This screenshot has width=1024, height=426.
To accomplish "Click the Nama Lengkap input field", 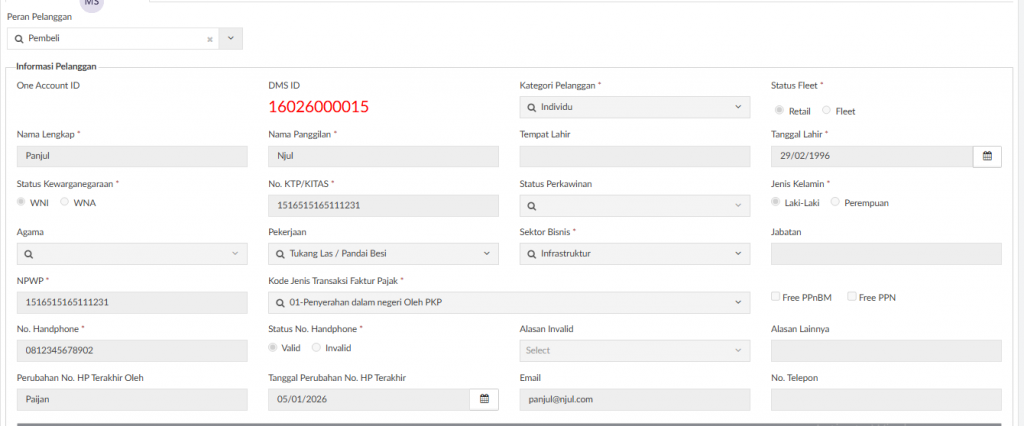I will 132,156.
